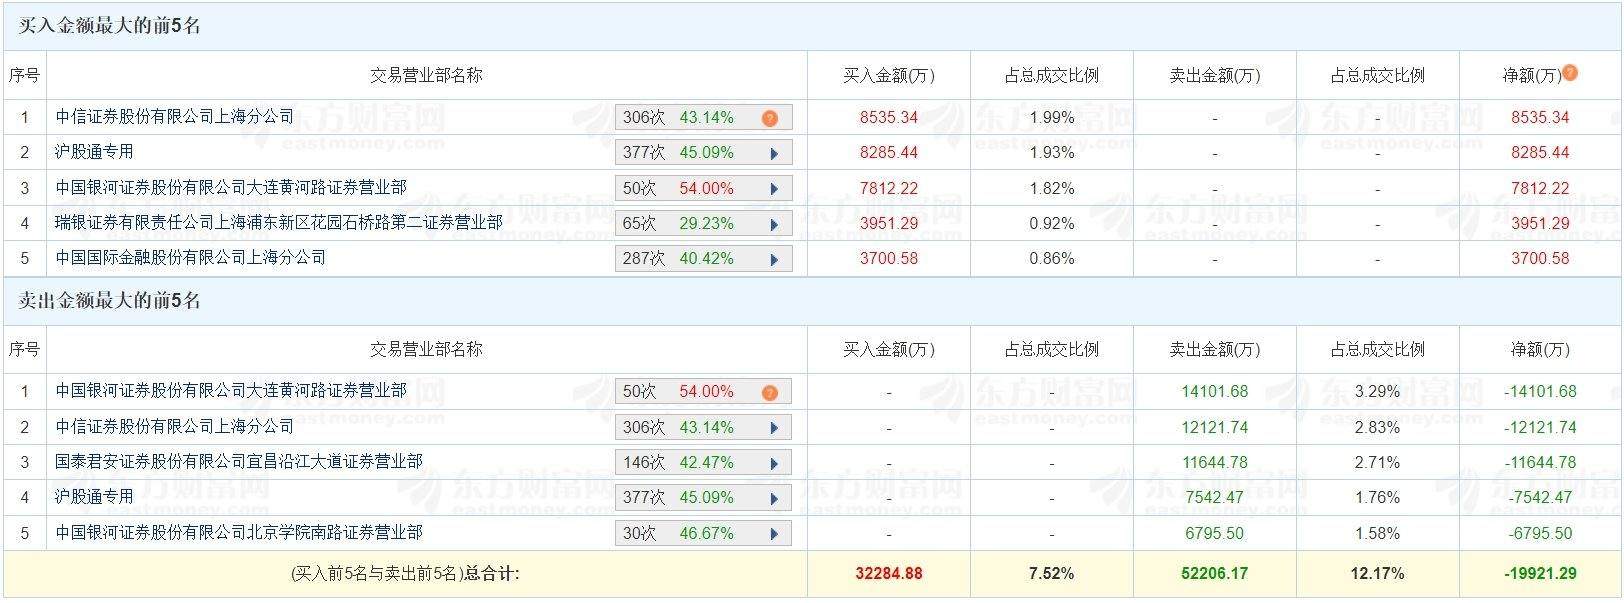
Task: Open the 中国国际金融股份有限公司上海分公司 link
Action: pyautogui.click(x=191, y=257)
